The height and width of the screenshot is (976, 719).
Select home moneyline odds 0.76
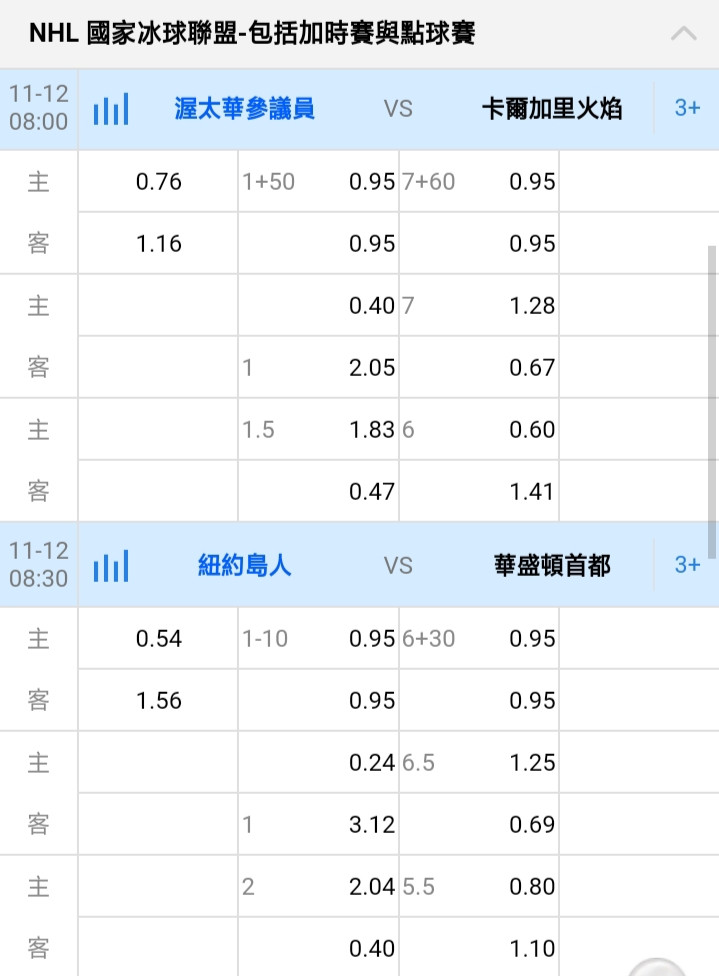[158, 182]
